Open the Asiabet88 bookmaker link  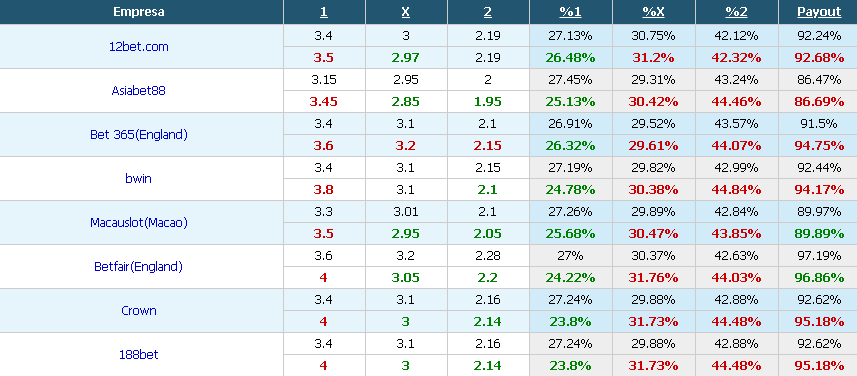(x=138, y=91)
